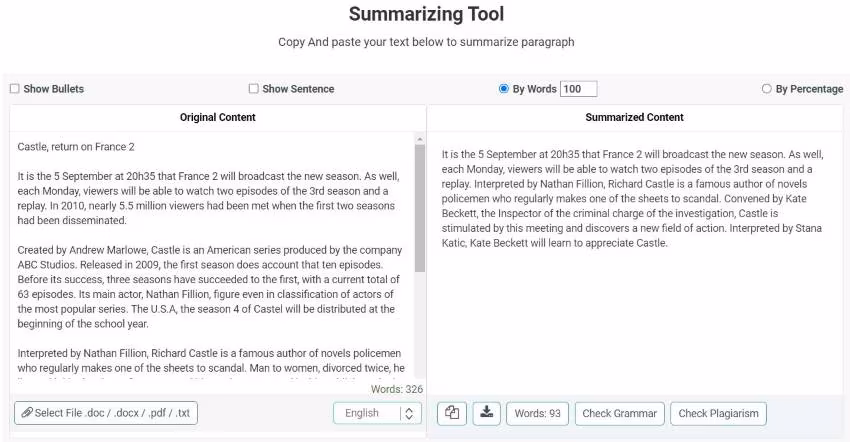Click inside the original content text area
The height and width of the screenshot is (442, 850).
point(210,260)
